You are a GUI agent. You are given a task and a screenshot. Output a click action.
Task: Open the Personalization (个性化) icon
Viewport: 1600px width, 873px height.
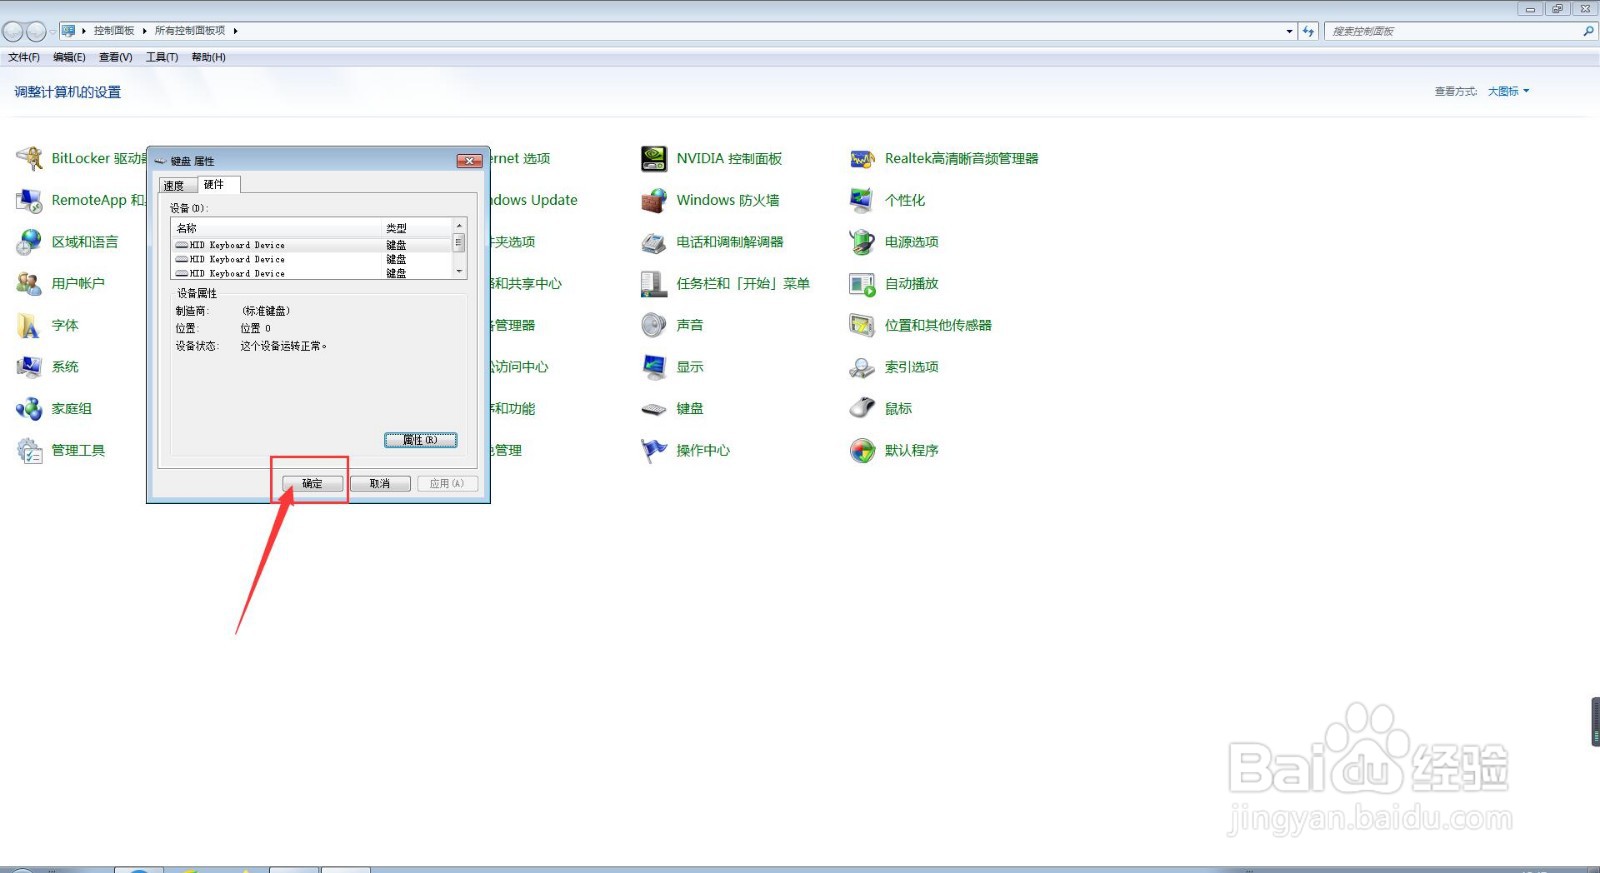point(862,200)
